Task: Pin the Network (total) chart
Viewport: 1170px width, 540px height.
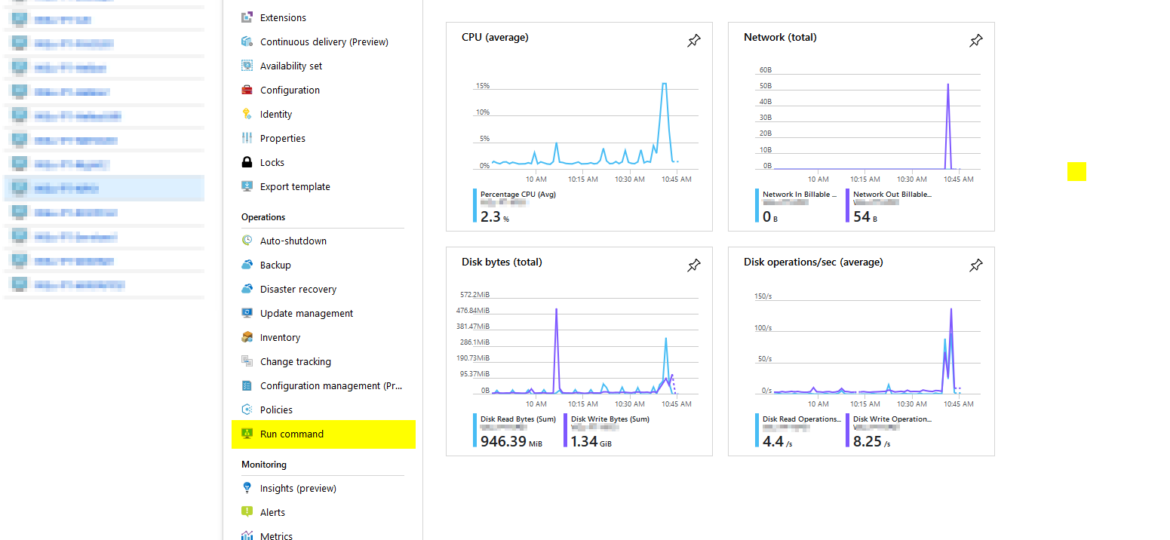Action: click(x=976, y=42)
